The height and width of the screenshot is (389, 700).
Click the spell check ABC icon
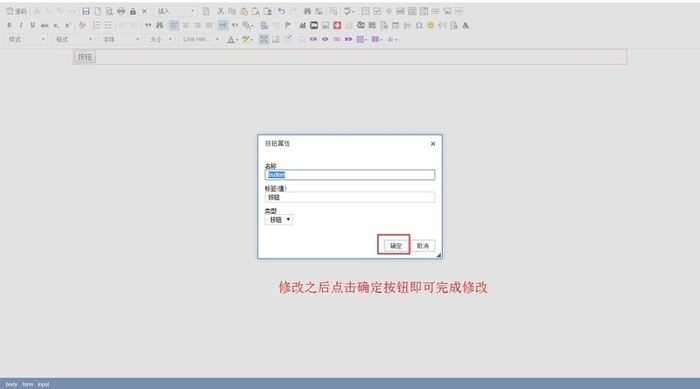(x=348, y=11)
